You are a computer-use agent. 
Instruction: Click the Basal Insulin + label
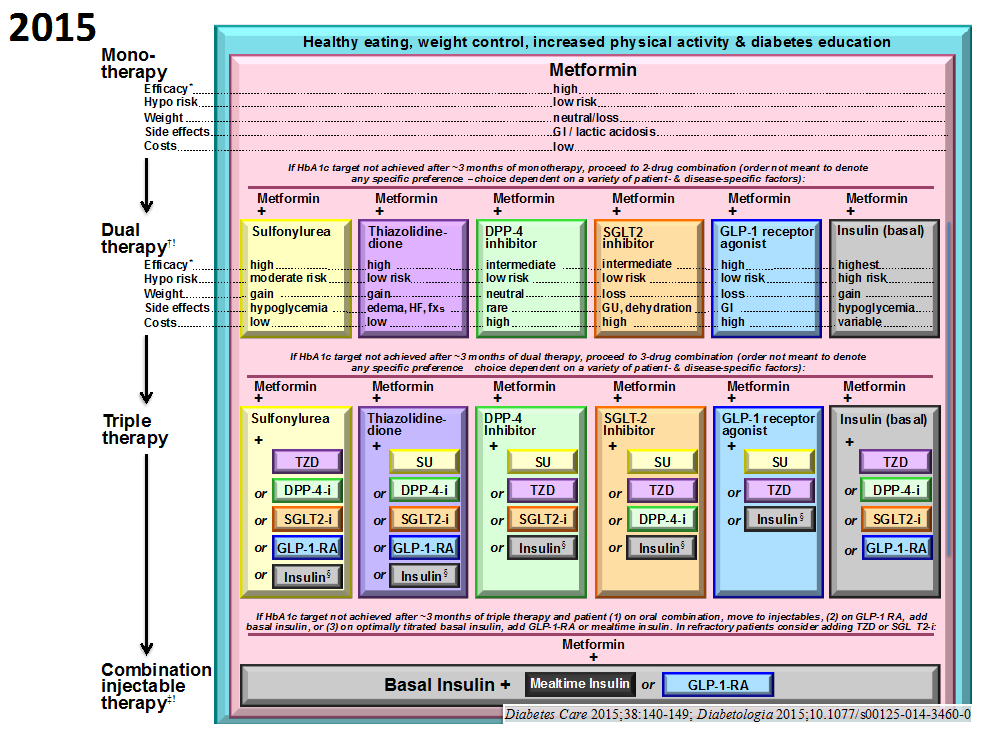point(447,685)
